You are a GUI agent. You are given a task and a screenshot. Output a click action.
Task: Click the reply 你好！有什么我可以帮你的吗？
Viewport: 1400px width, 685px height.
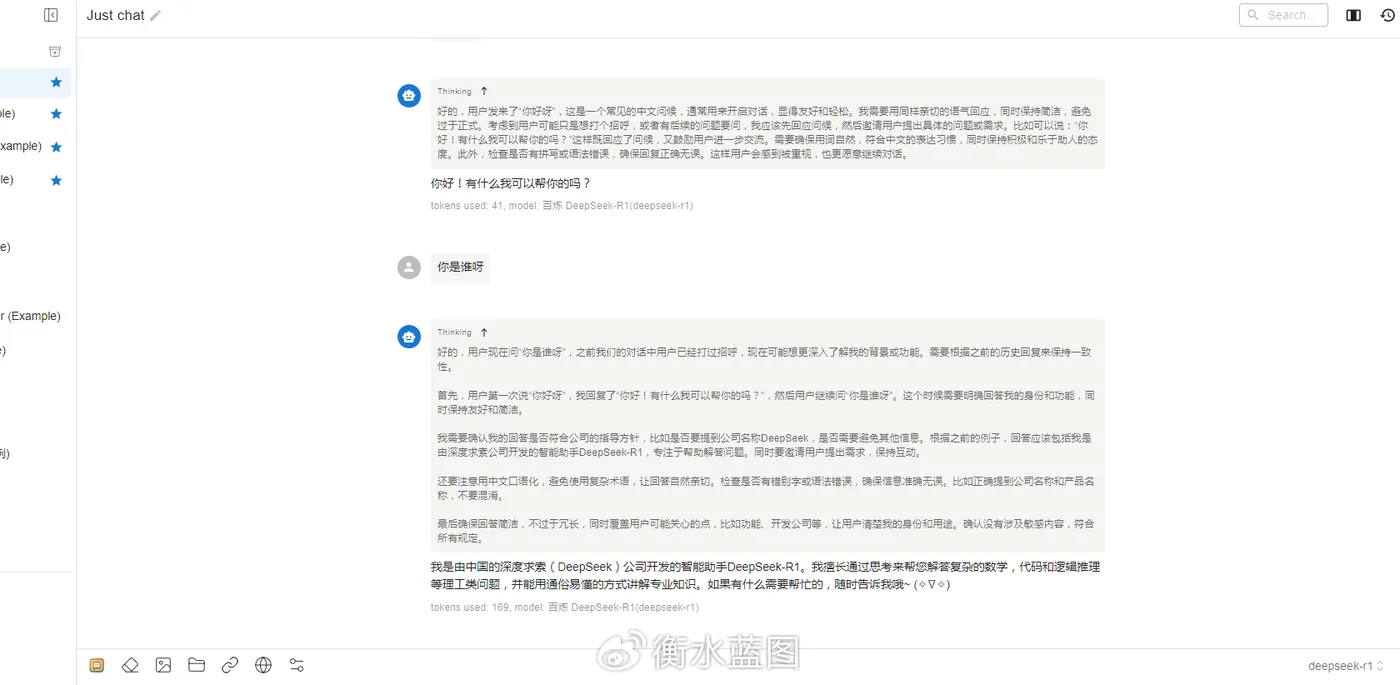tap(511, 184)
